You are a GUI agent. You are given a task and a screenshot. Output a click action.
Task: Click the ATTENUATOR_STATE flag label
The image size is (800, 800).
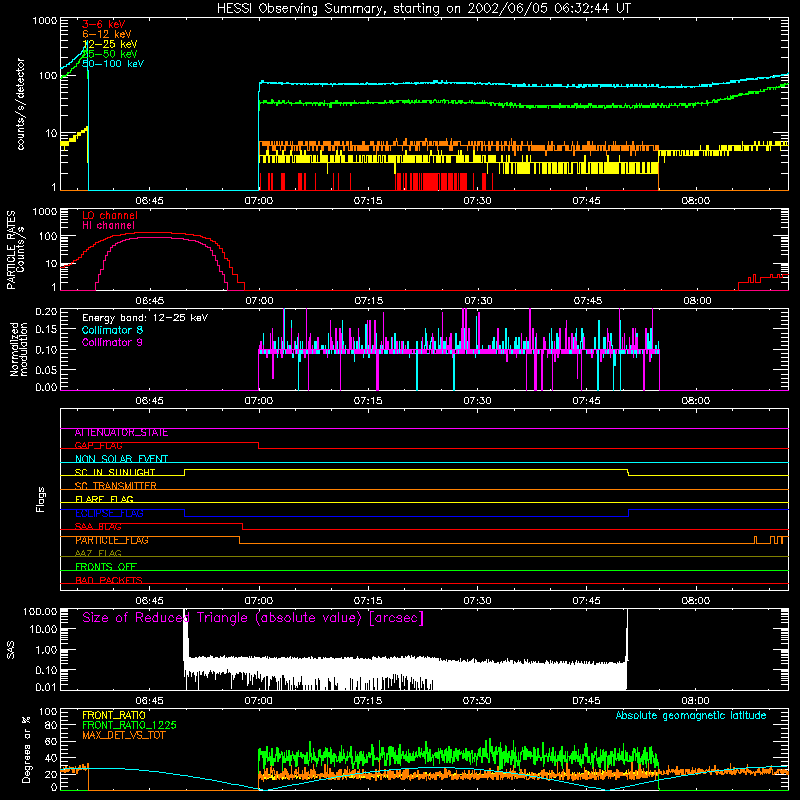121,433
